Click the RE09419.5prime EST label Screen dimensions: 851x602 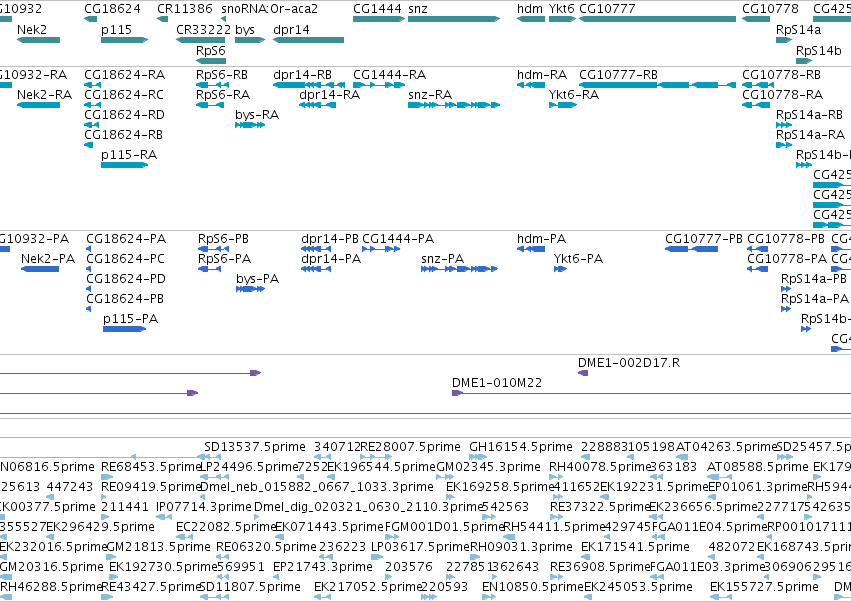pyautogui.click(x=151, y=486)
